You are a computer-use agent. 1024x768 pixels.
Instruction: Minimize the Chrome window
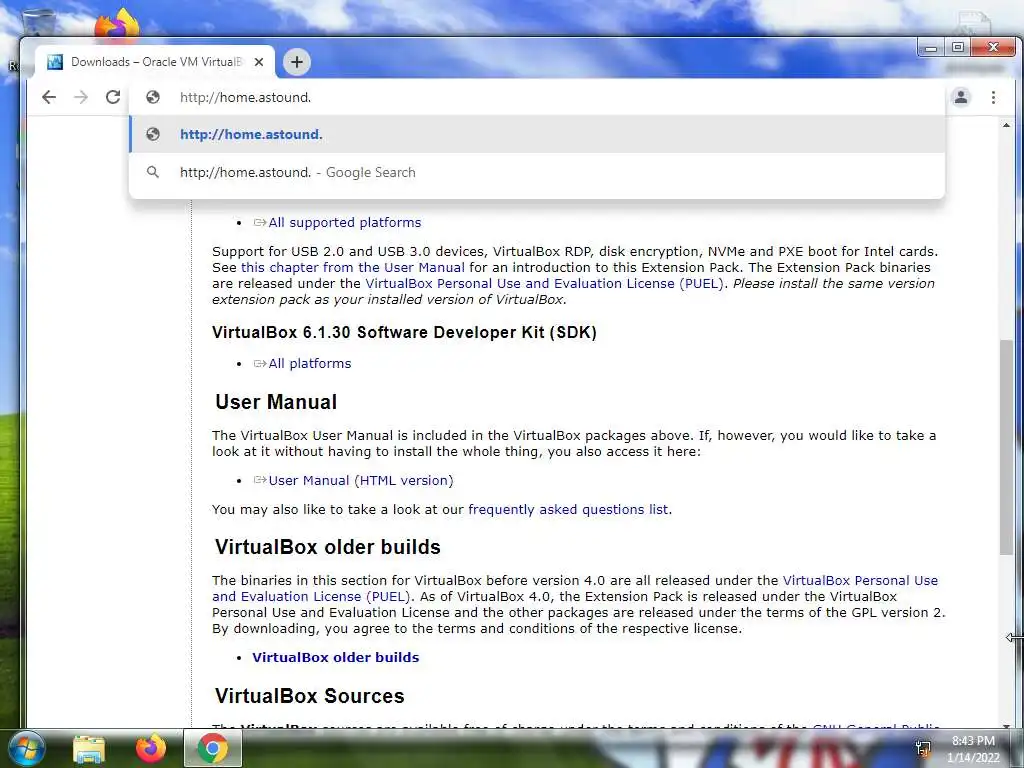pyautogui.click(x=931, y=48)
